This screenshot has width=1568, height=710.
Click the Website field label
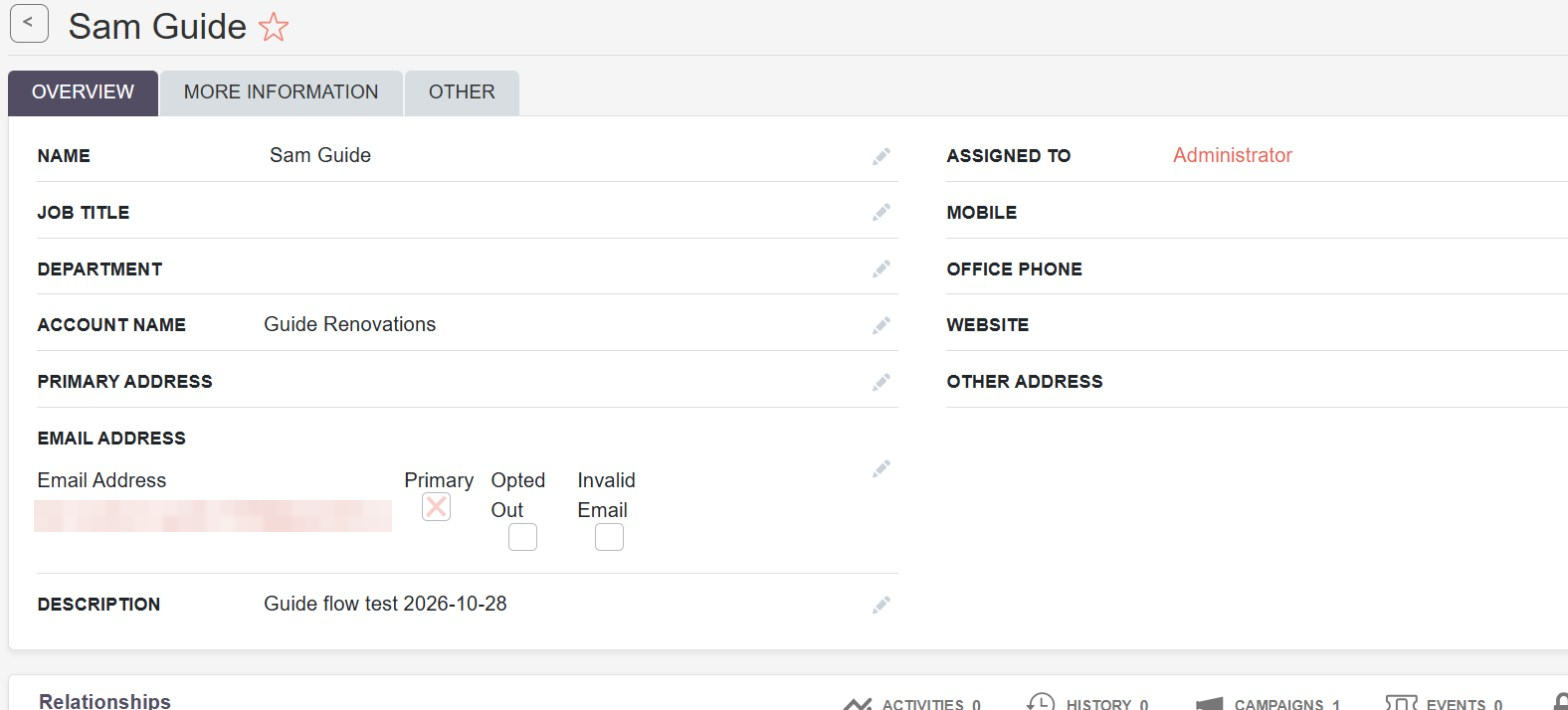(988, 325)
